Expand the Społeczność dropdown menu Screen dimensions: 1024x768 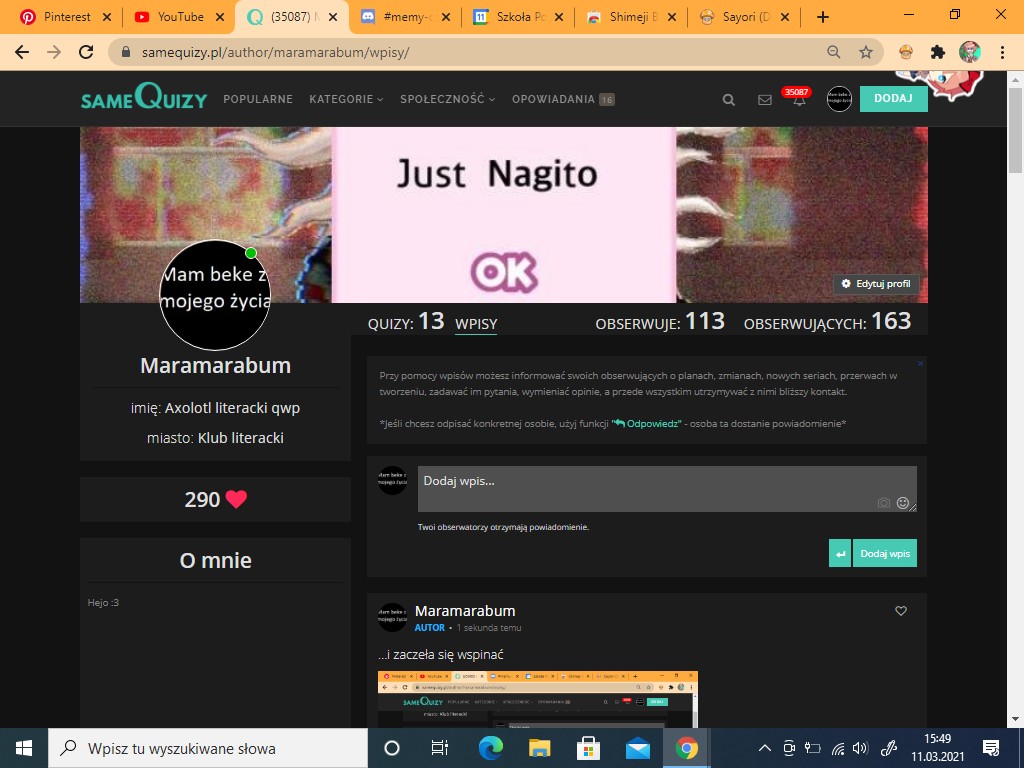(x=447, y=99)
